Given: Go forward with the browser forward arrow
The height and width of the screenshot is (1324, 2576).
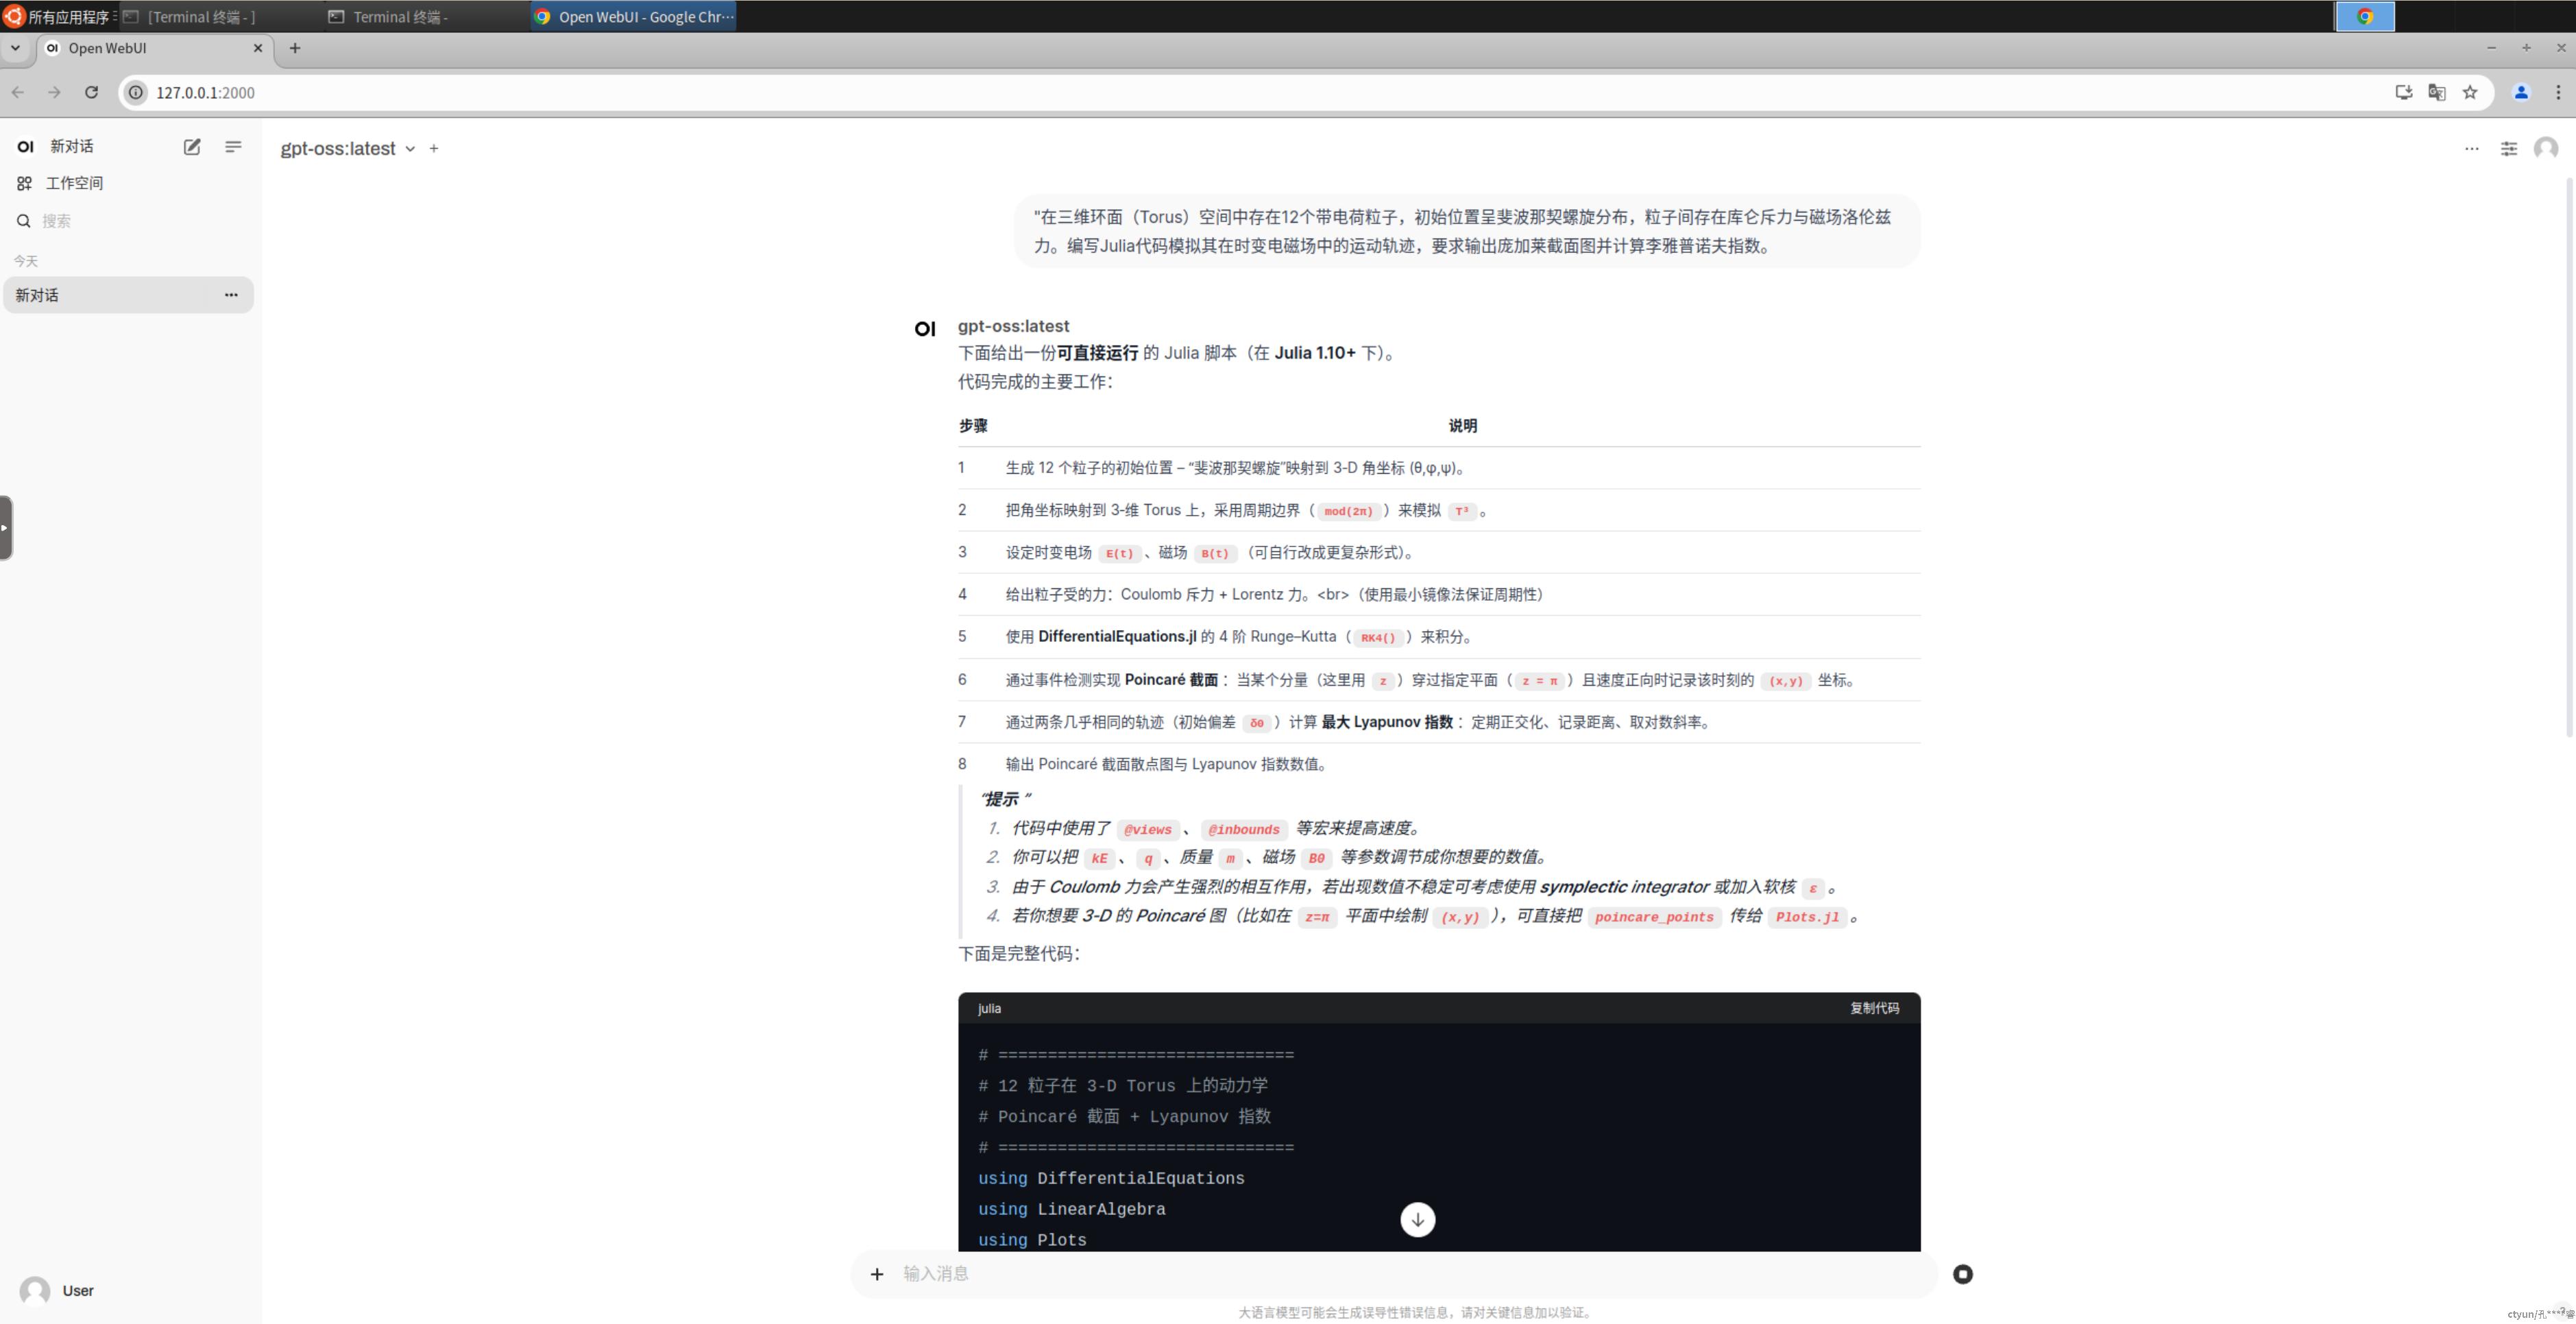Looking at the screenshot, I should pos(54,92).
